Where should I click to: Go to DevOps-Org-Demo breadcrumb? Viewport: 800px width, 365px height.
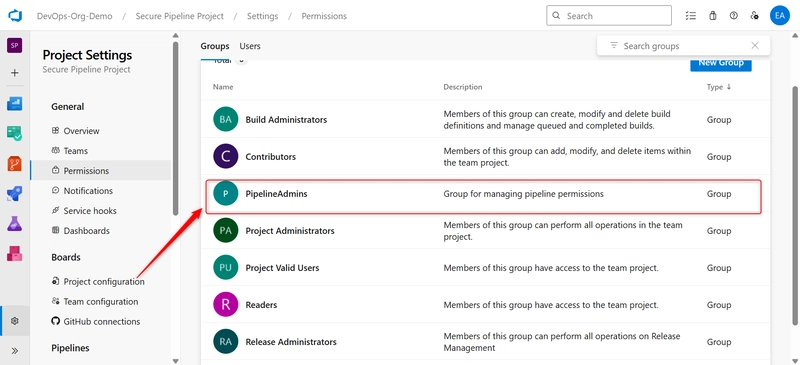(x=74, y=16)
